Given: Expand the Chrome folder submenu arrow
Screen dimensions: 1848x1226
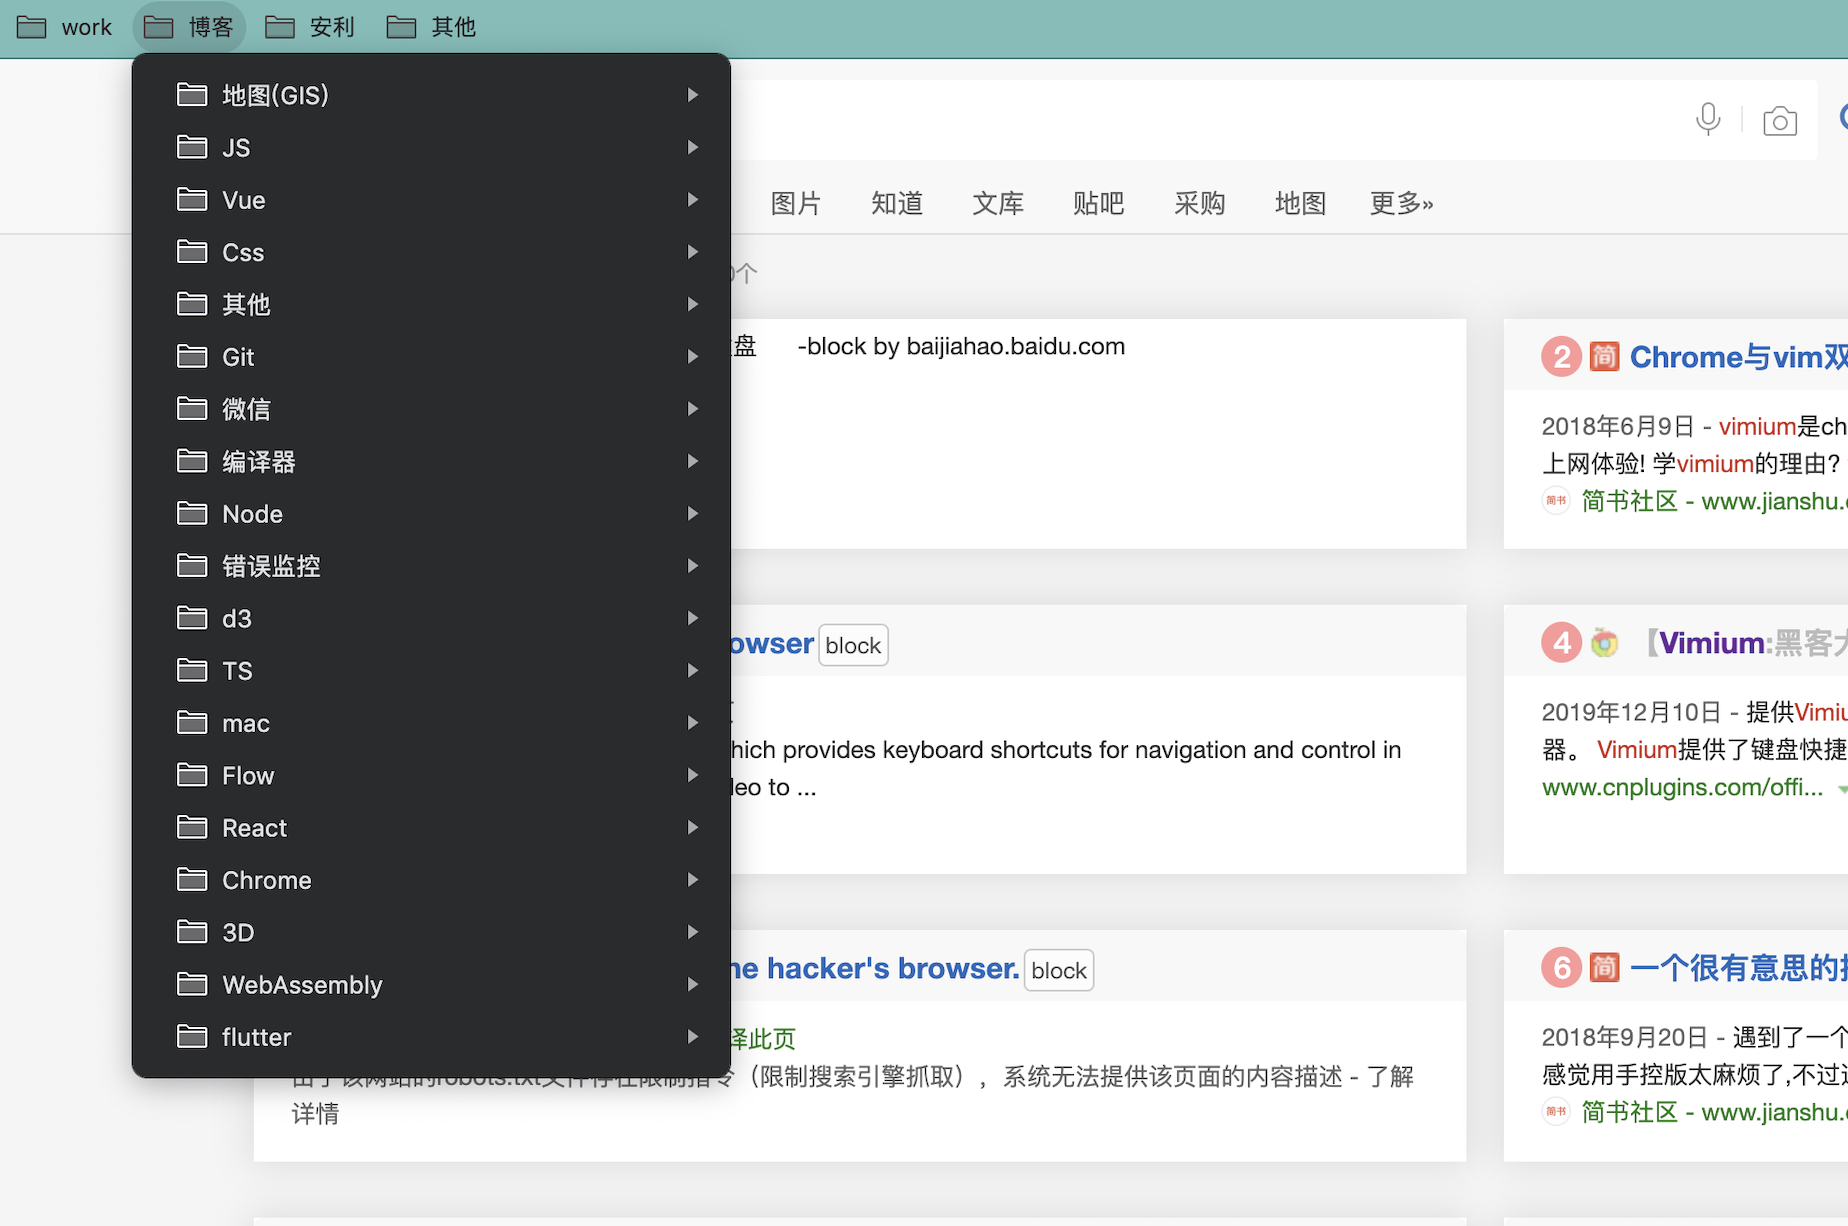Looking at the screenshot, I should click(693, 880).
